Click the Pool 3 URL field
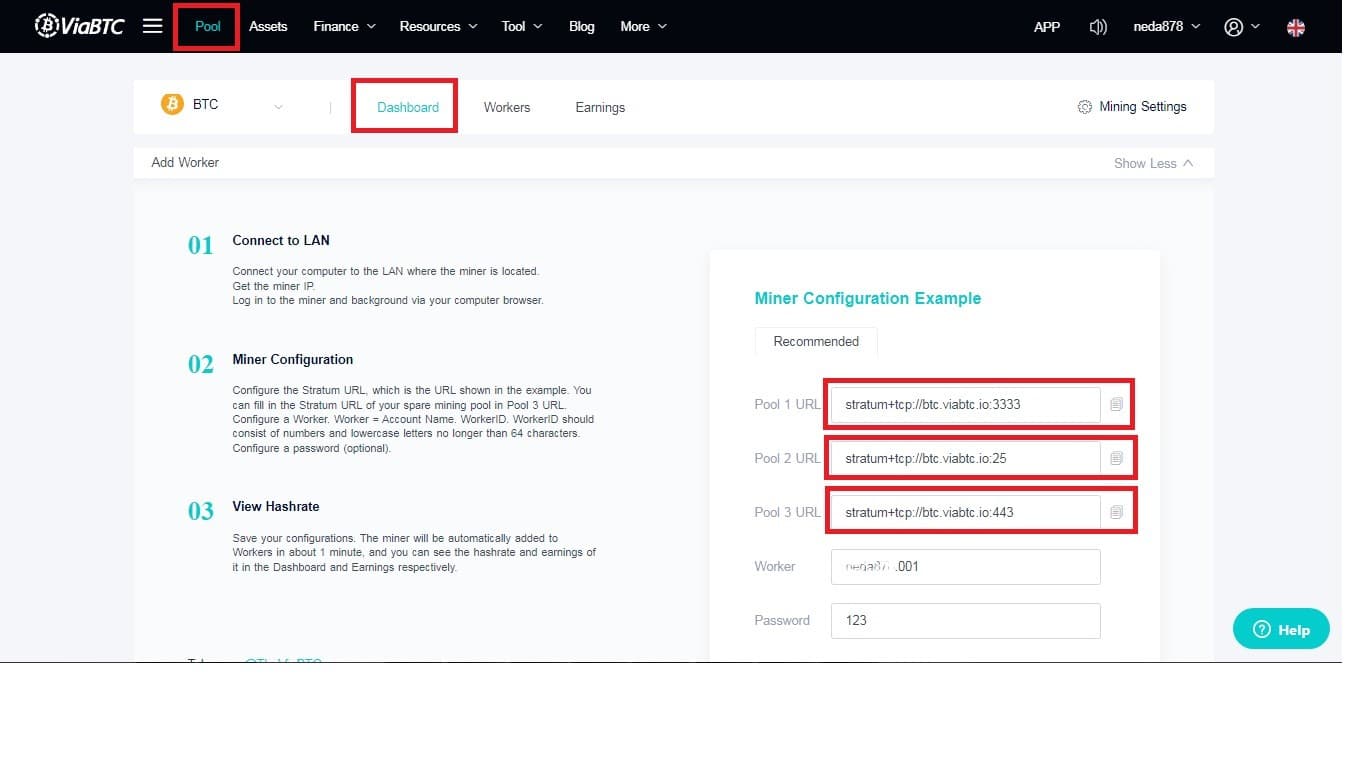The image size is (1366, 768). (x=966, y=512)
